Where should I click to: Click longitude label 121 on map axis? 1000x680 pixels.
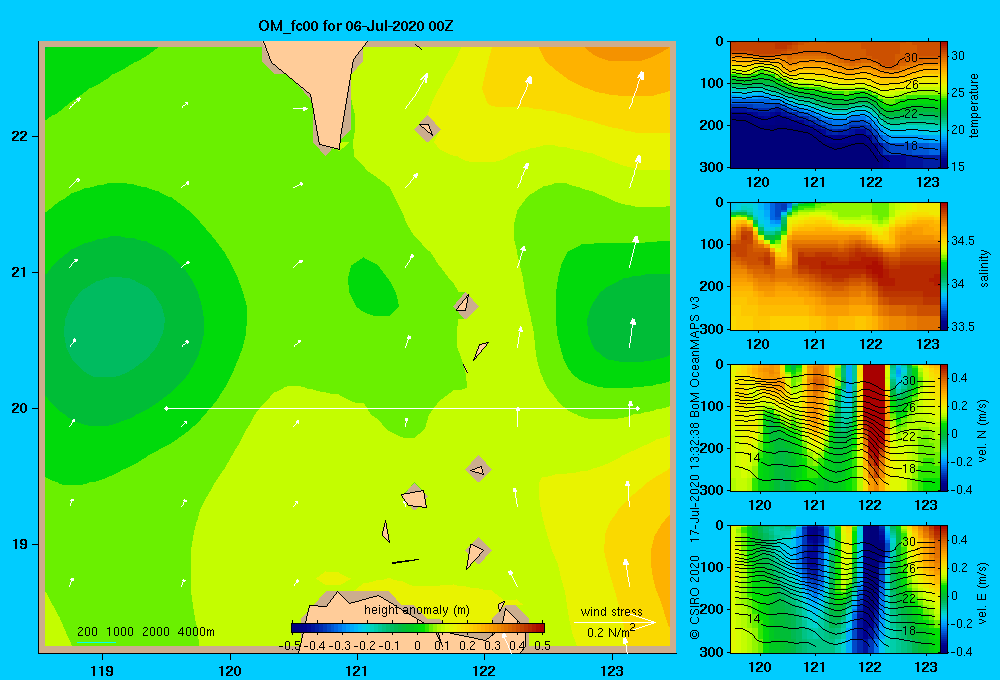pos(357,670)
